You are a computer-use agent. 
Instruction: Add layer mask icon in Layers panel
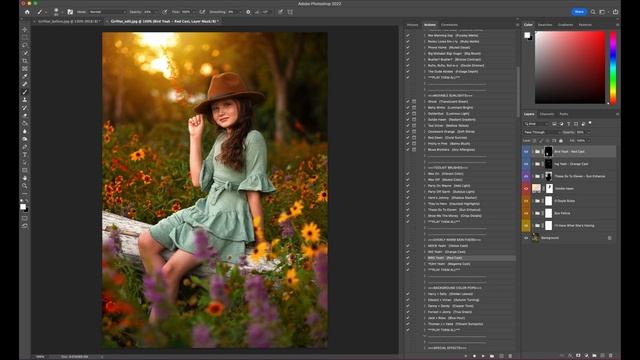point(578,356)
